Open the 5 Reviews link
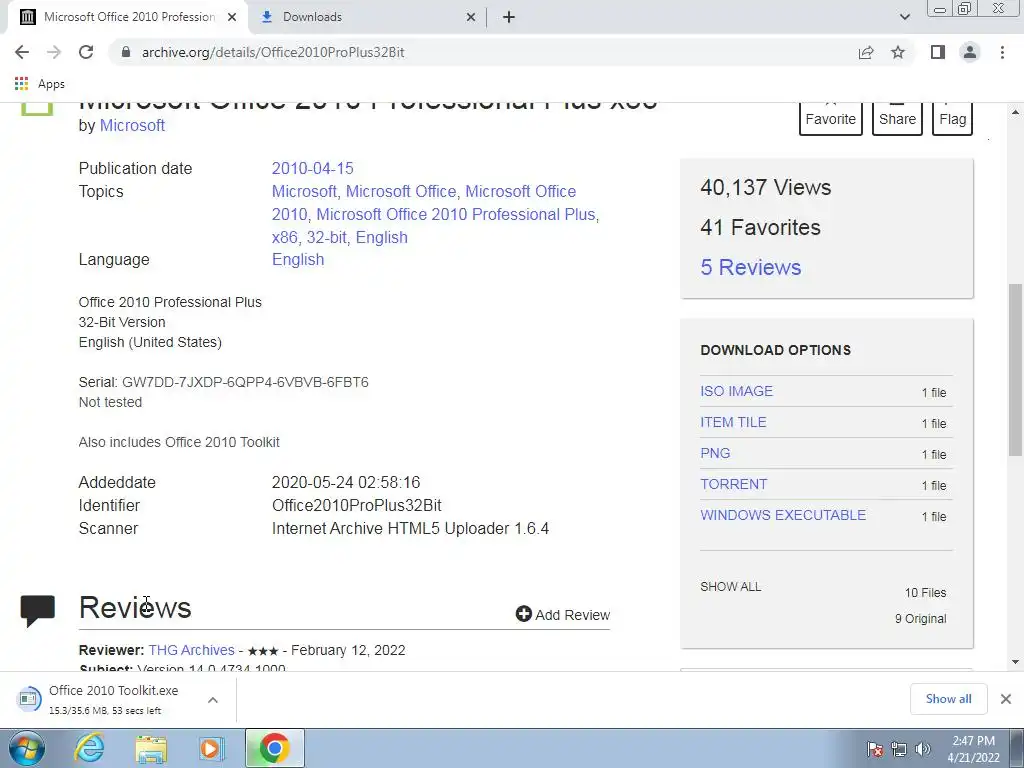1024x768 pixels. point(750,267)
